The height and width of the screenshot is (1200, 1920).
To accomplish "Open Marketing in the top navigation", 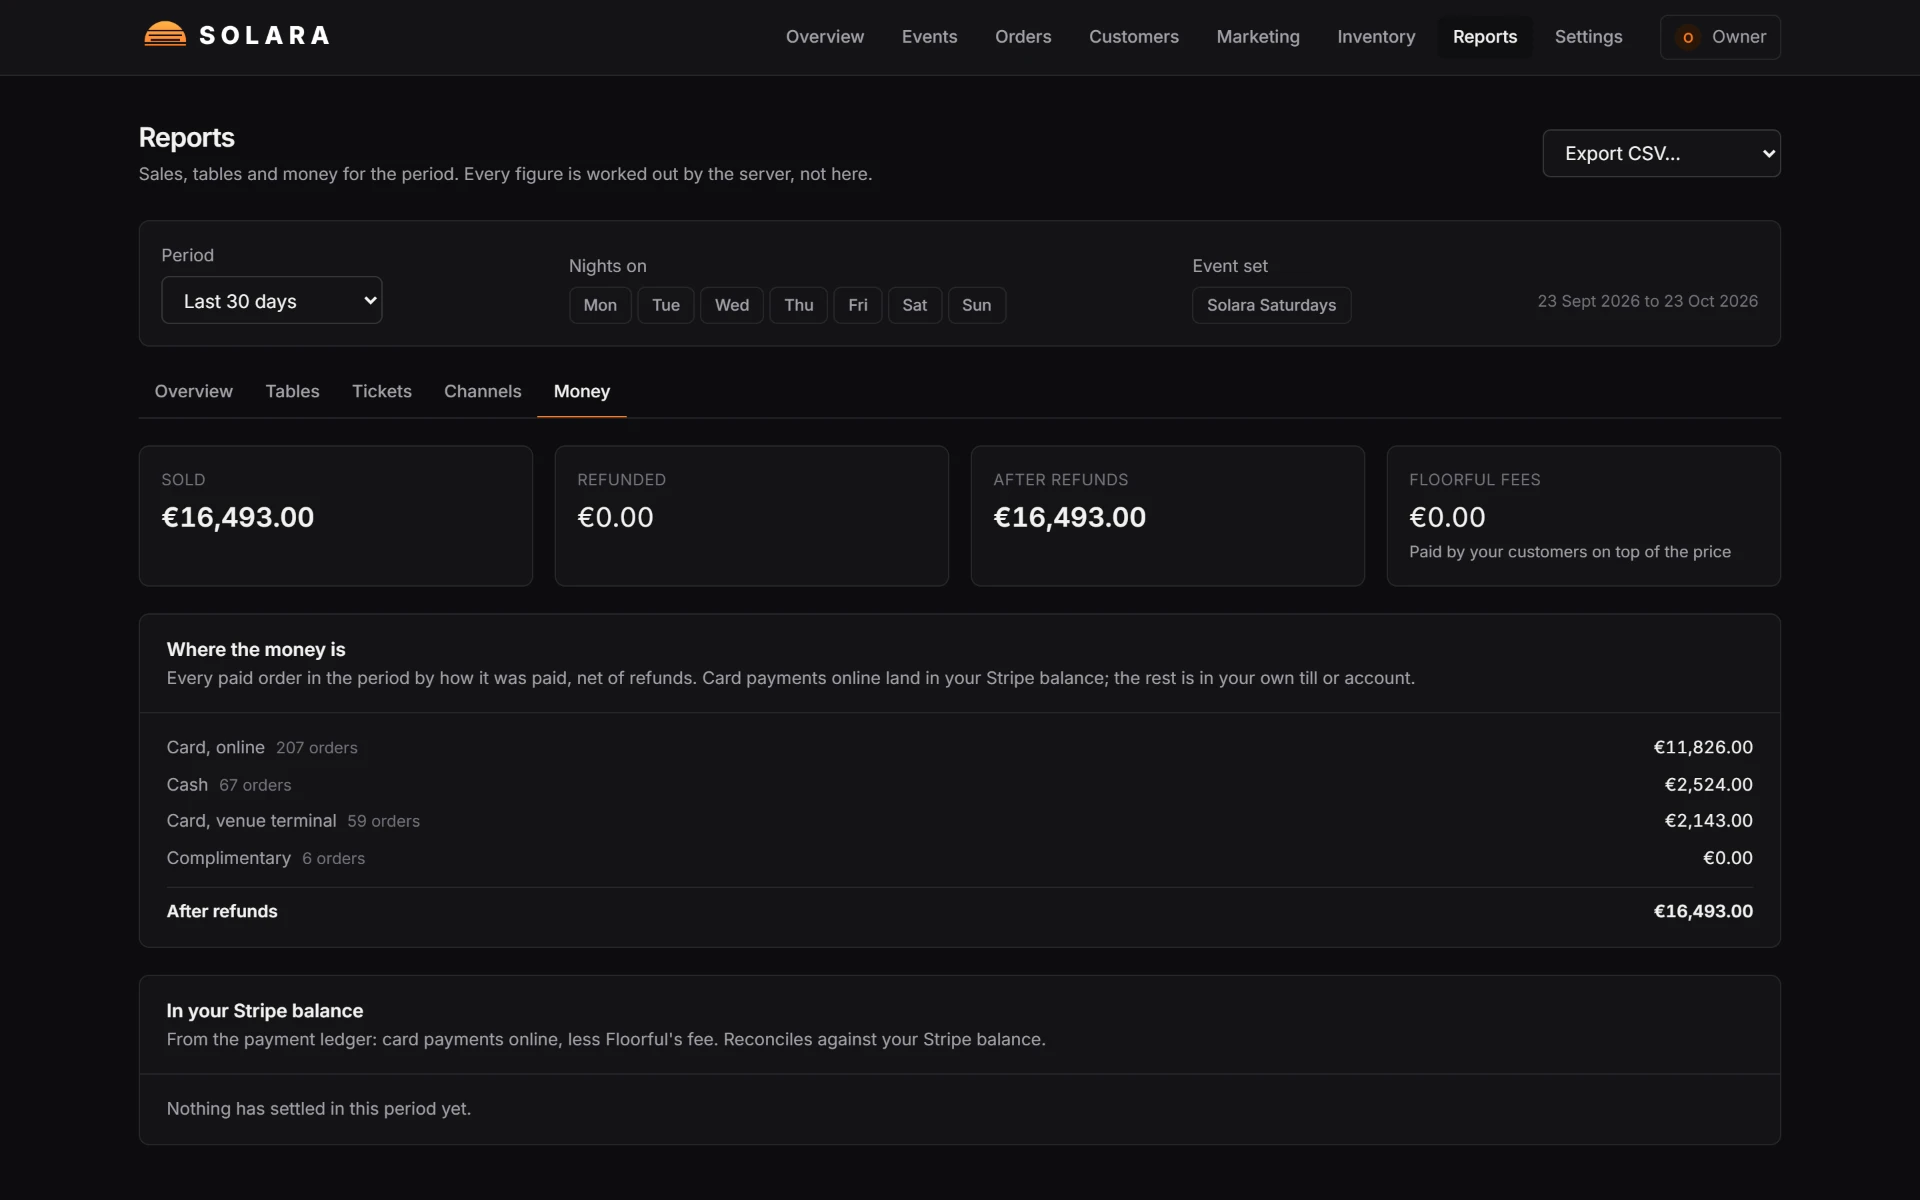I will tap(1258, 37).
